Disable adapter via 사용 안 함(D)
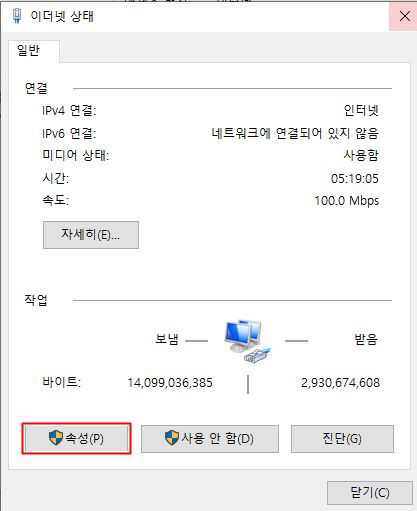This screenshot has height=511, width=417. 210,439
